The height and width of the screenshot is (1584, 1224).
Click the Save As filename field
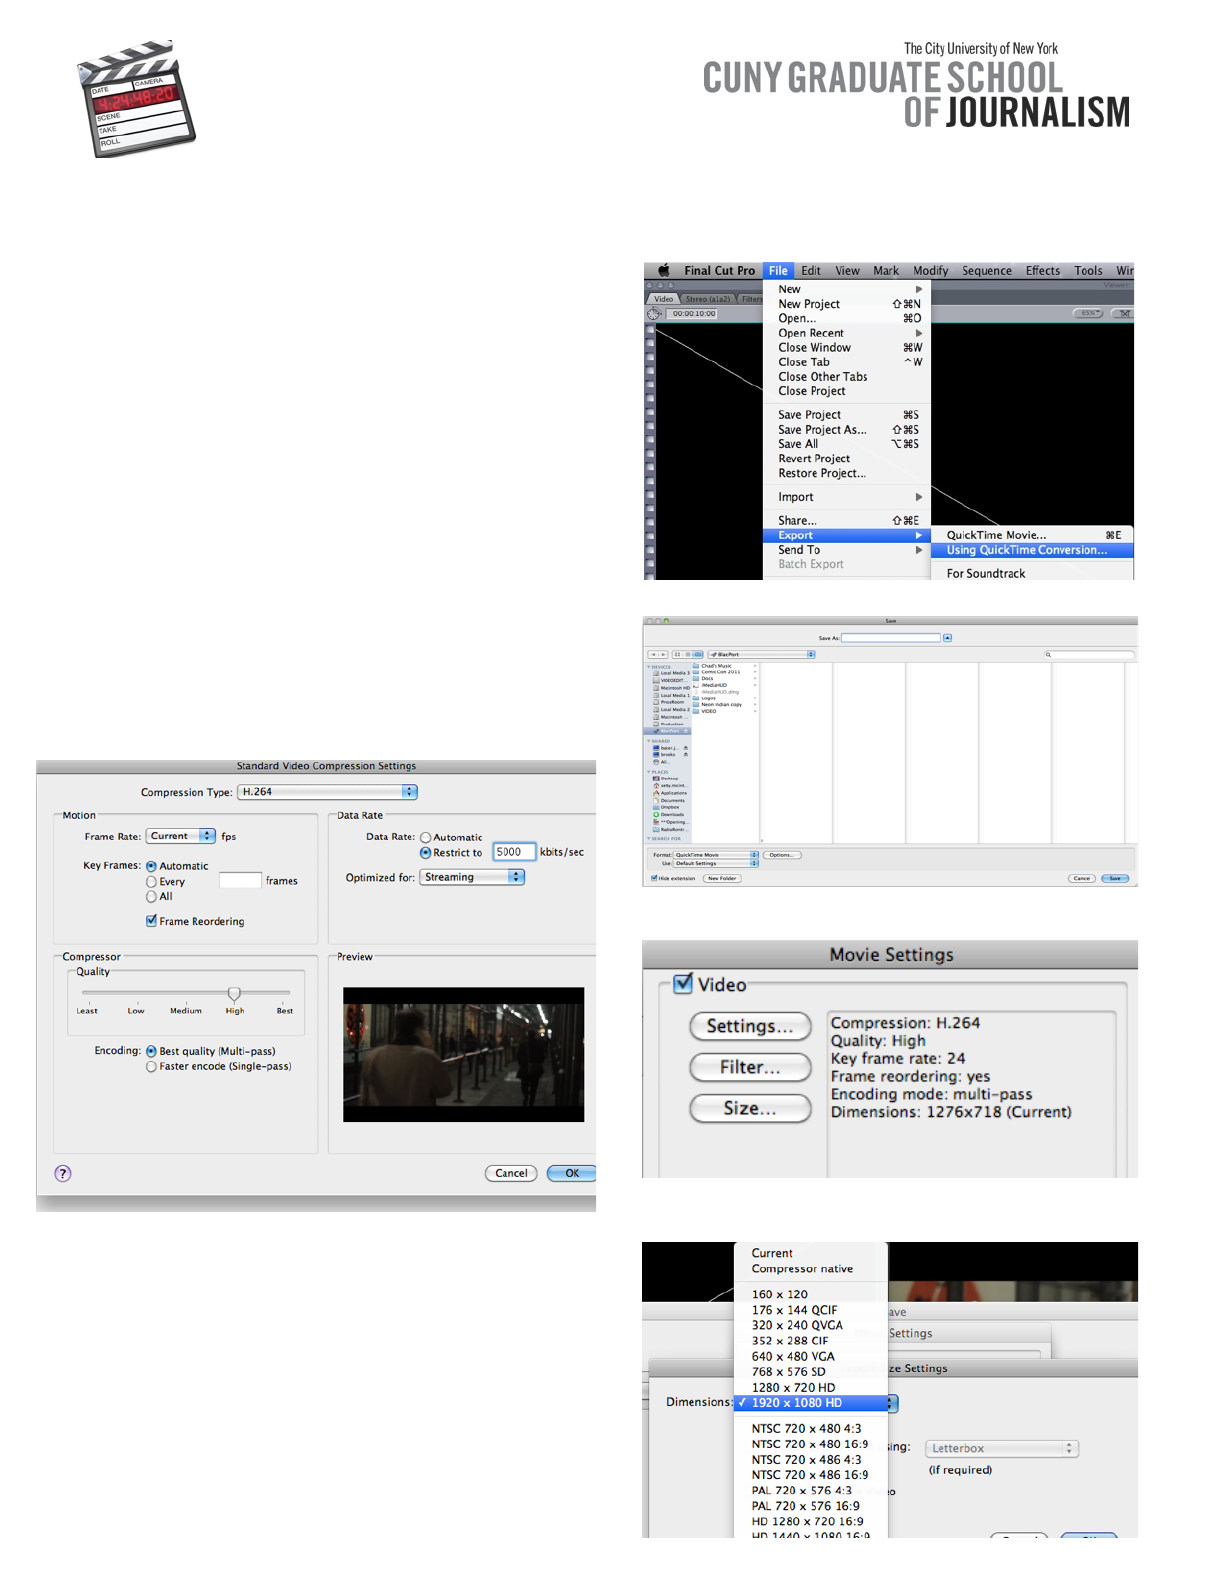[891, 638]
